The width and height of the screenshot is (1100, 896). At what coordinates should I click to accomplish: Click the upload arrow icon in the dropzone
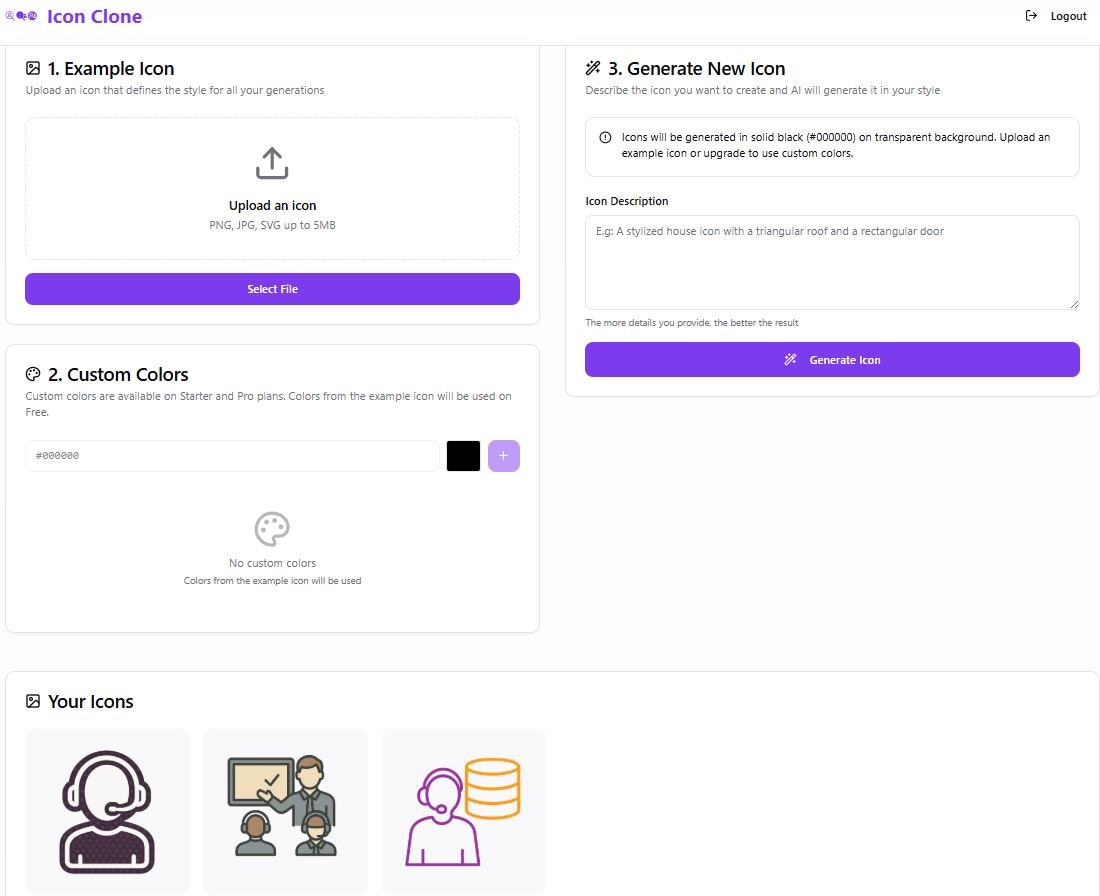pyautogui.click(x=272, y=162)
